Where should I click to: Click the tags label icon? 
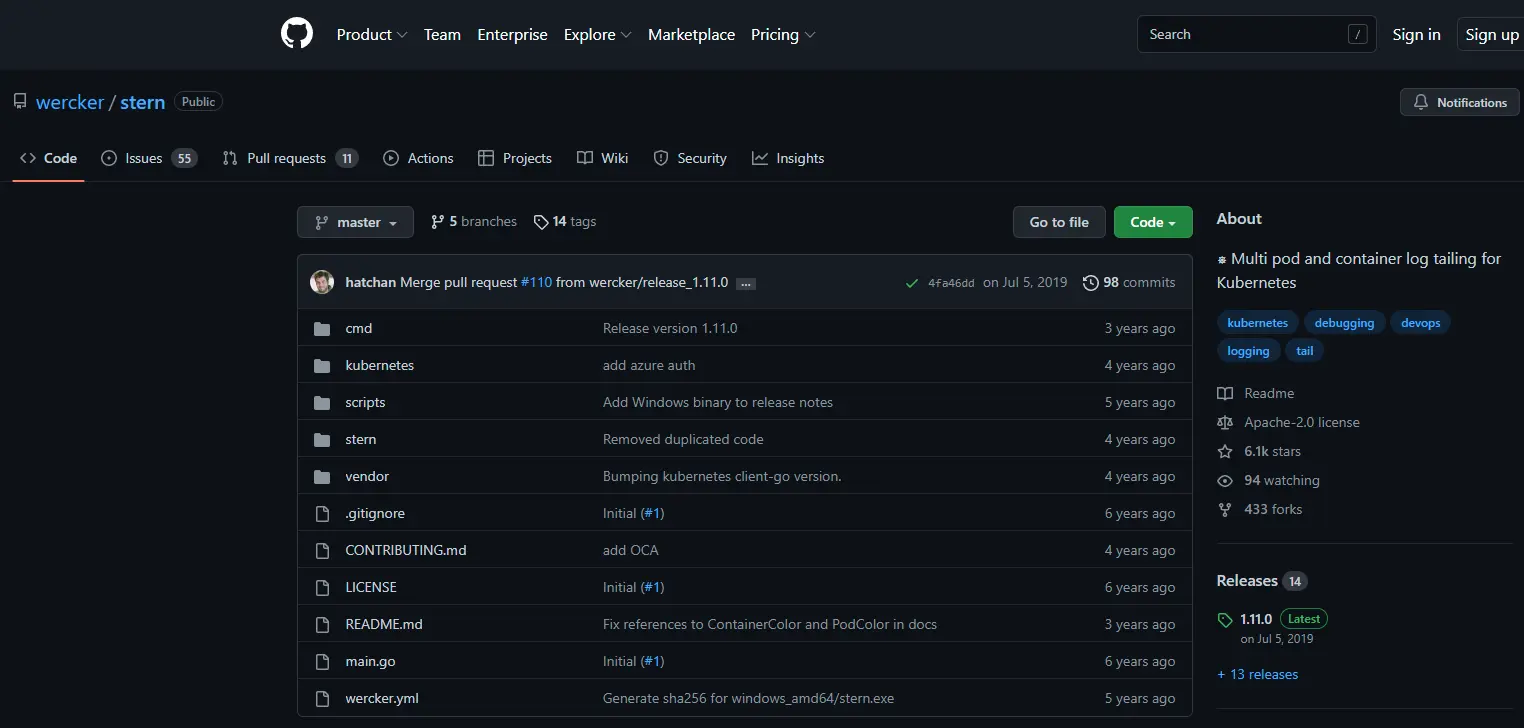pyautogui.click(x=541, y=222)
